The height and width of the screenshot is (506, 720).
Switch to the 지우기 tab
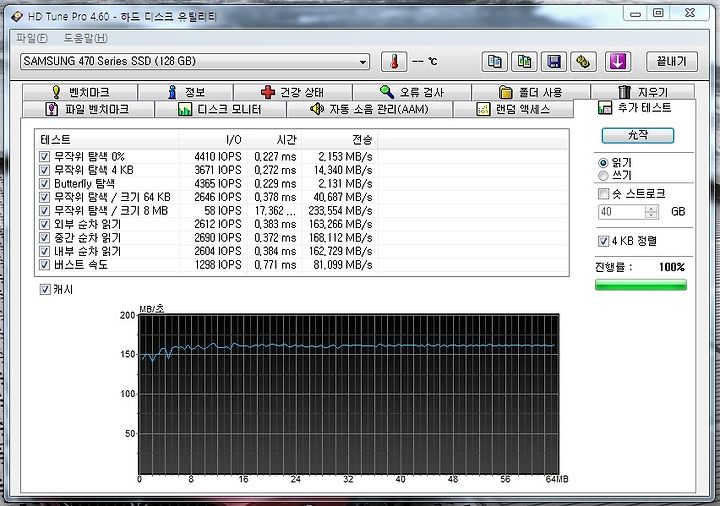(643, 92)
